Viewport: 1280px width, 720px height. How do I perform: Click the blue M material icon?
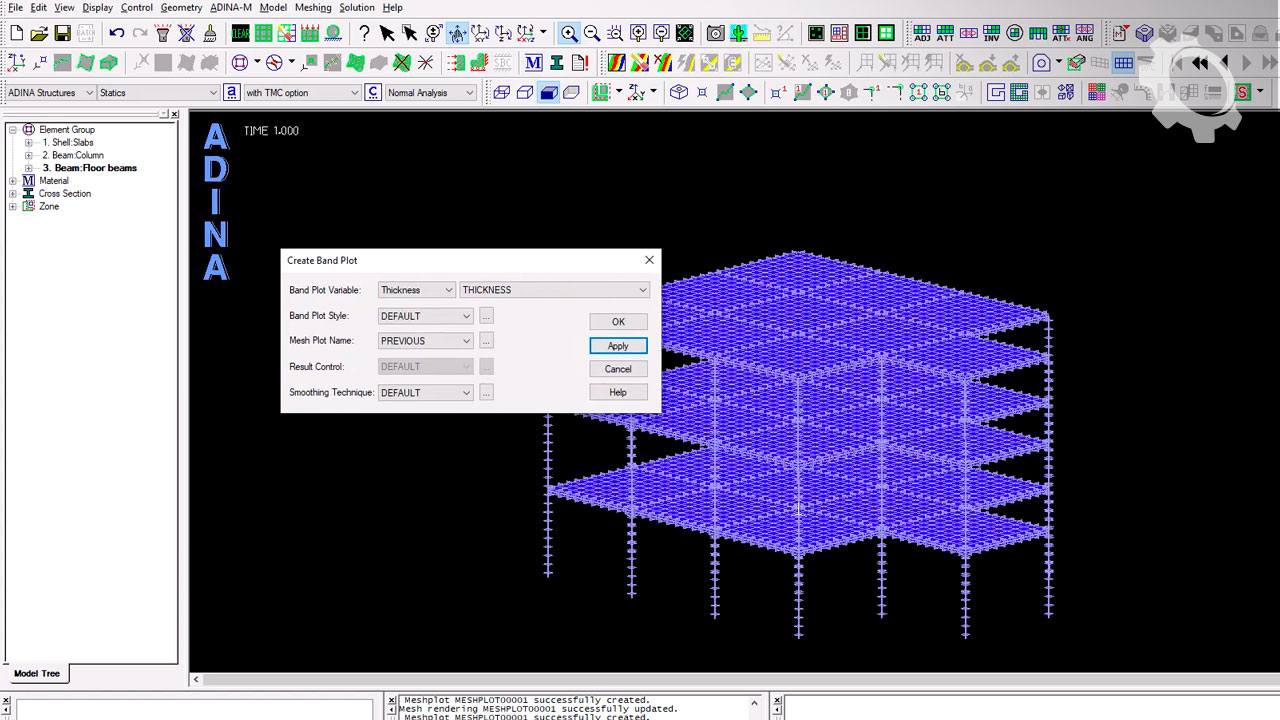(533, 63)
